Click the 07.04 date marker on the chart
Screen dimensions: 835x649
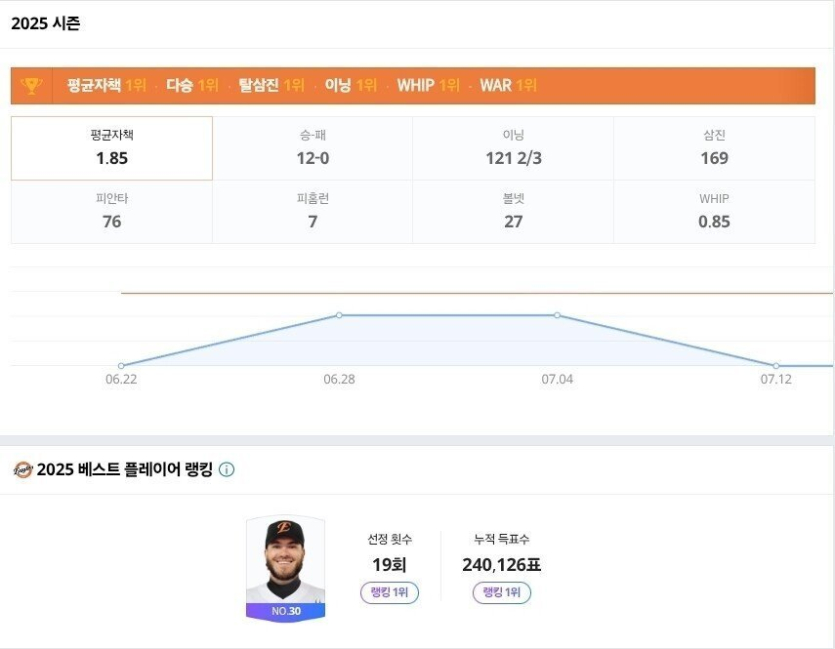point(559,380)
